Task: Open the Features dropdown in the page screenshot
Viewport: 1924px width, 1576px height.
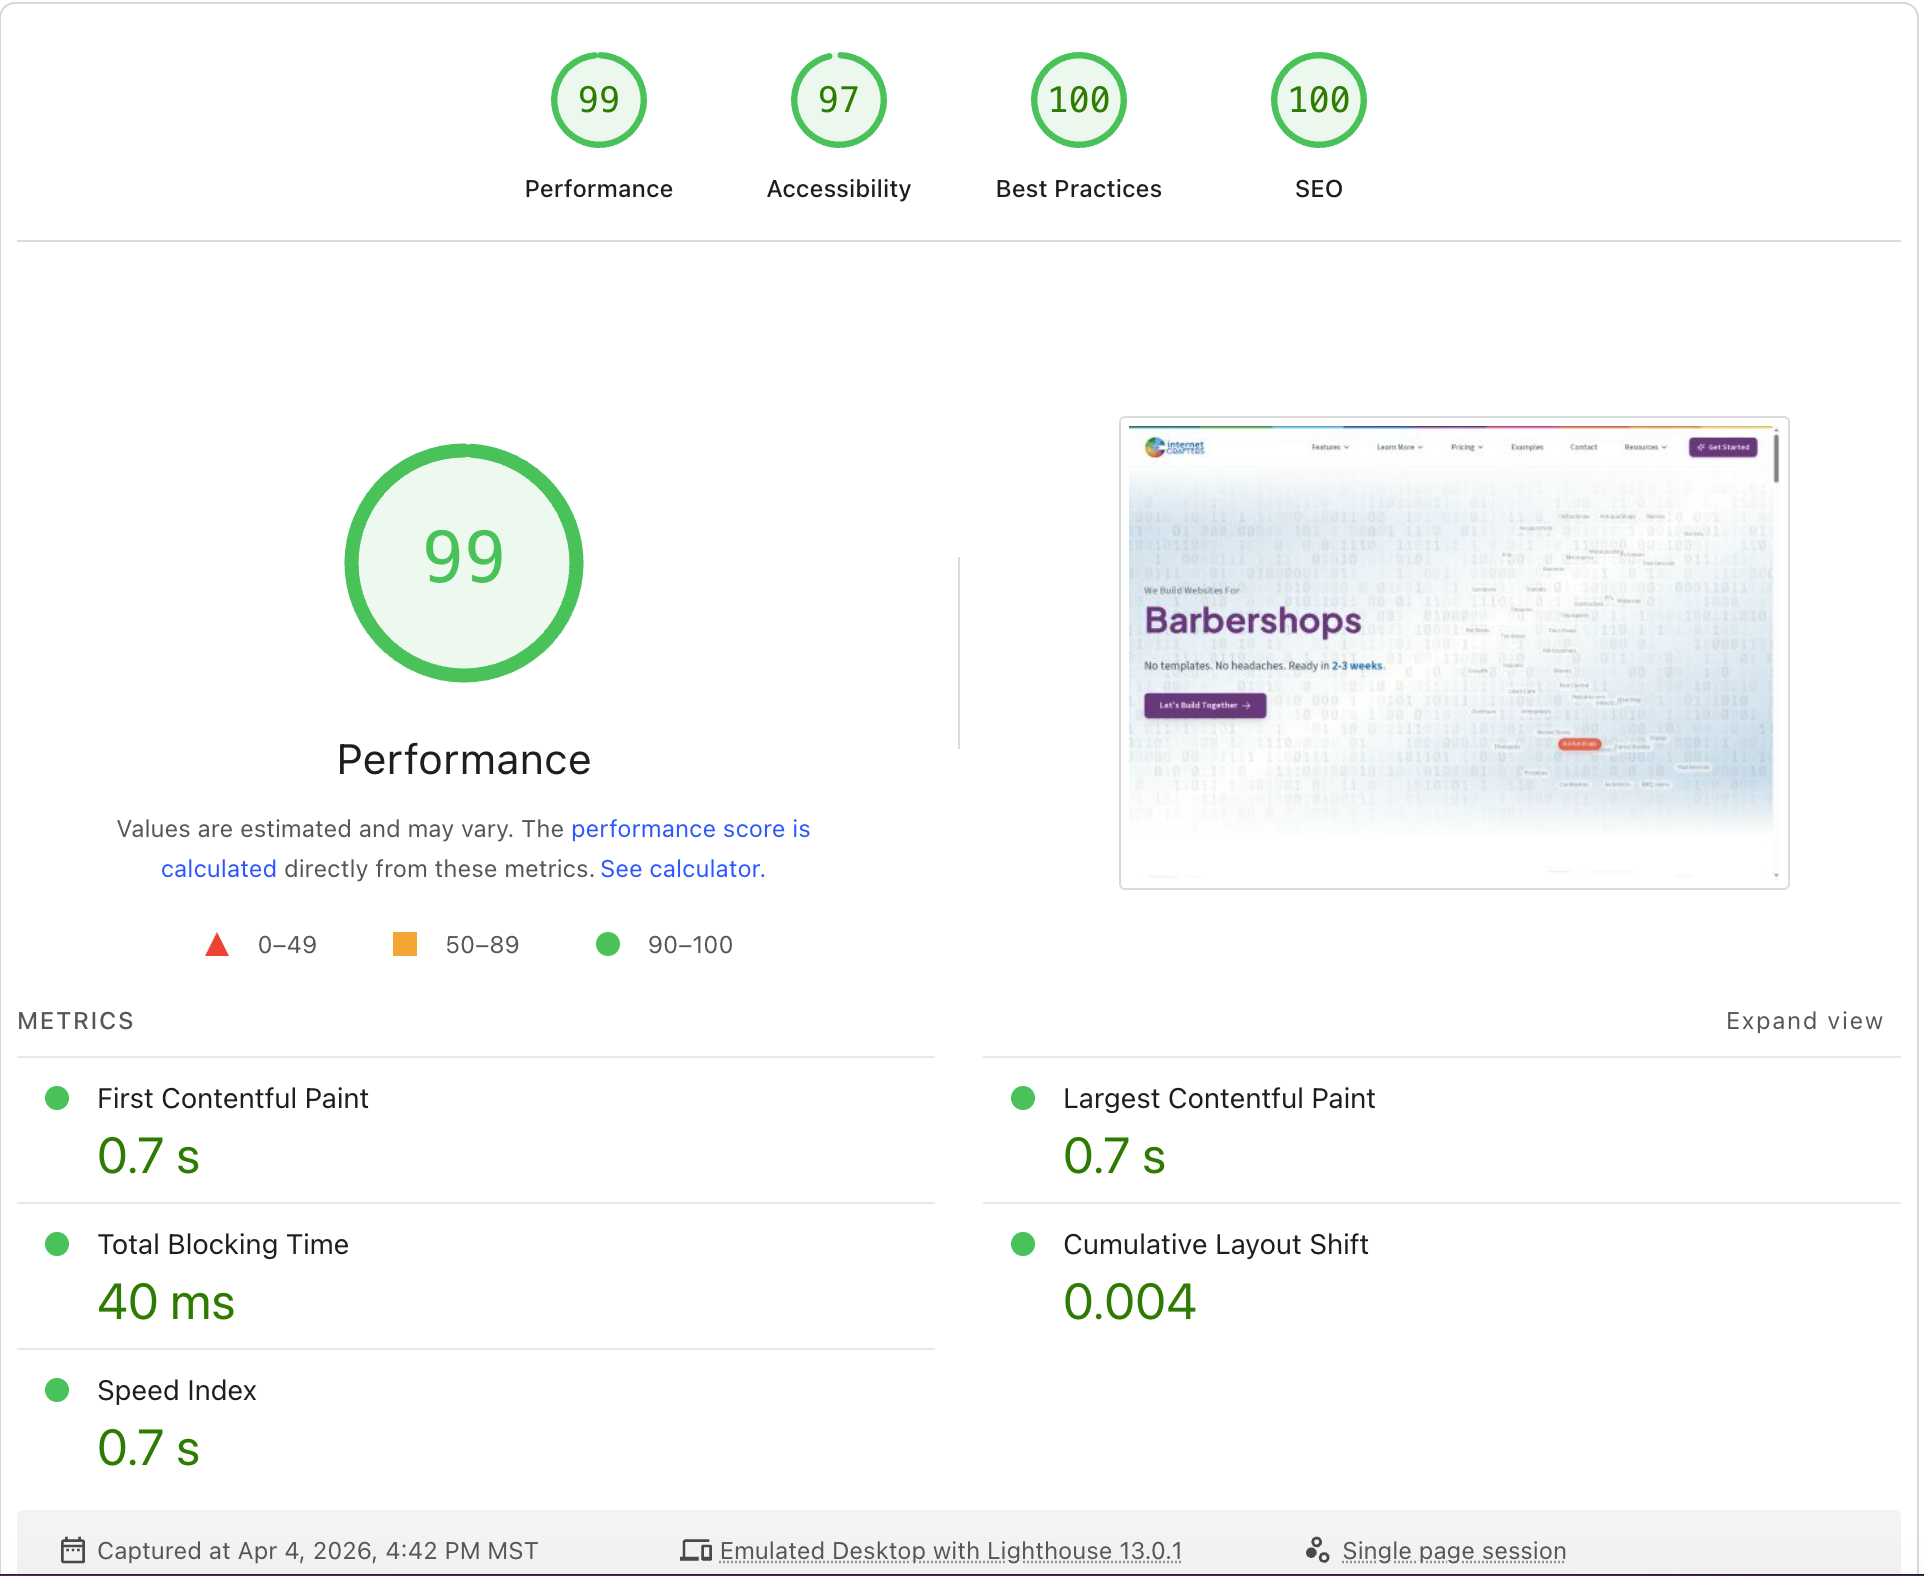Action: tap(1331, 447)
